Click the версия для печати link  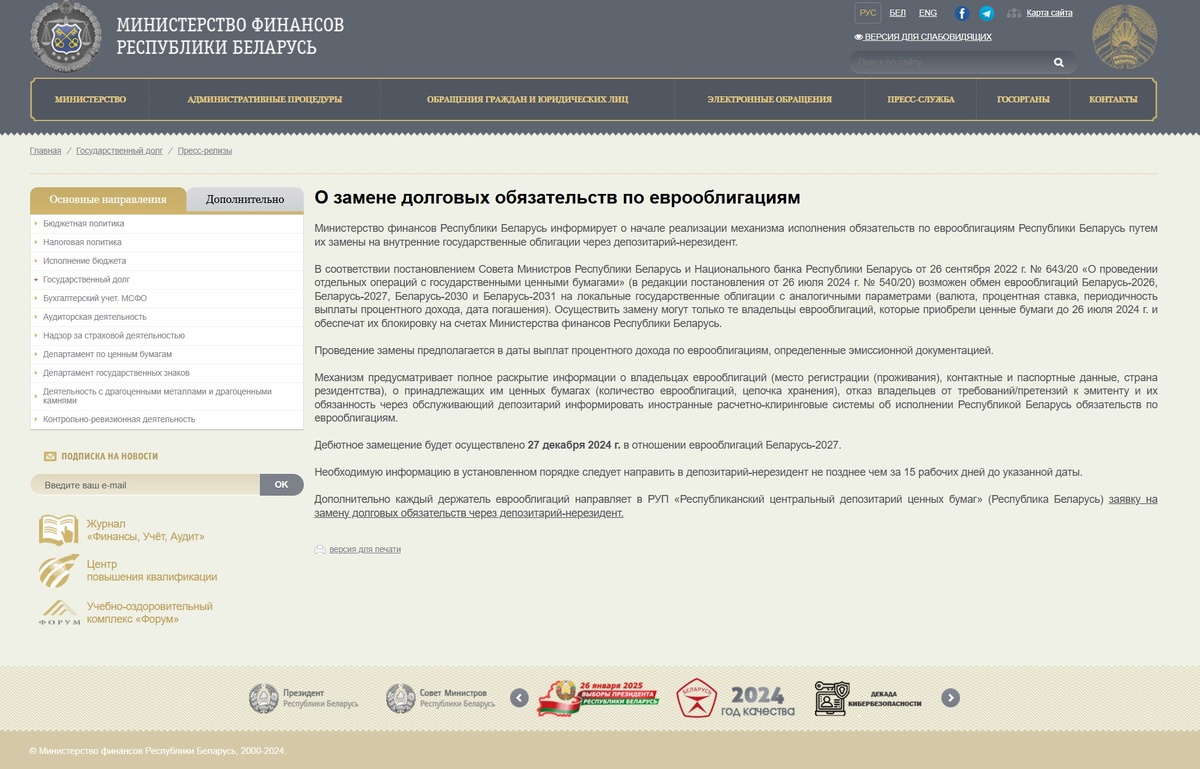point(365,549)
